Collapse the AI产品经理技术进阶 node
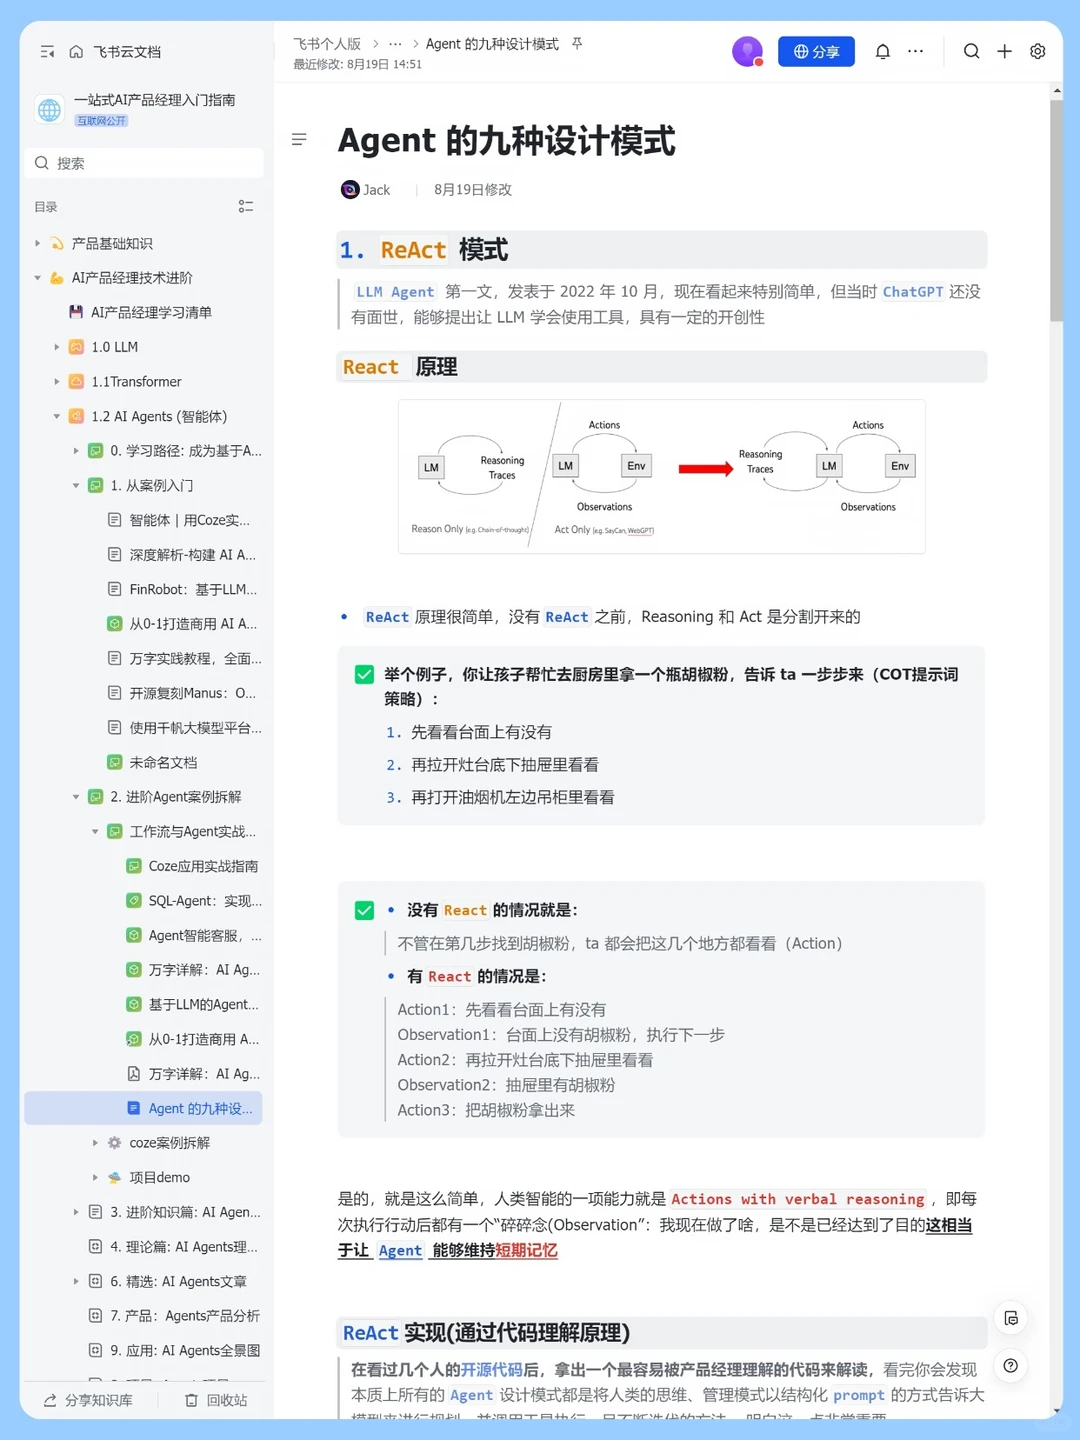Image resolution: width=1080 pixels, height=1440 pixels. pos(38,278)
